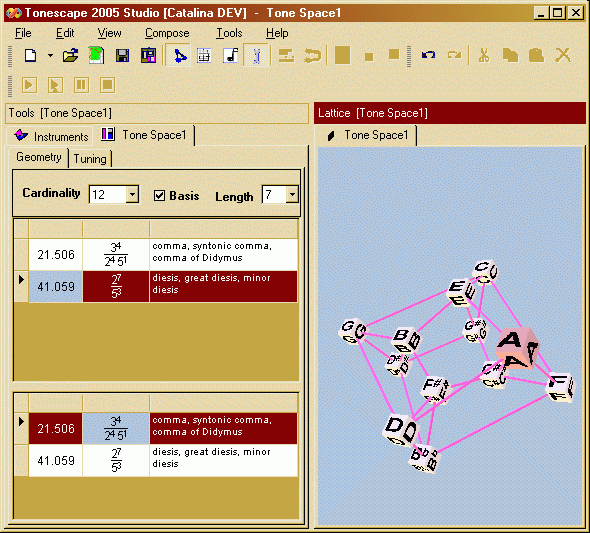Open the Help menu
This screenshot has width=590, height=533.
(x=277, y=33)
